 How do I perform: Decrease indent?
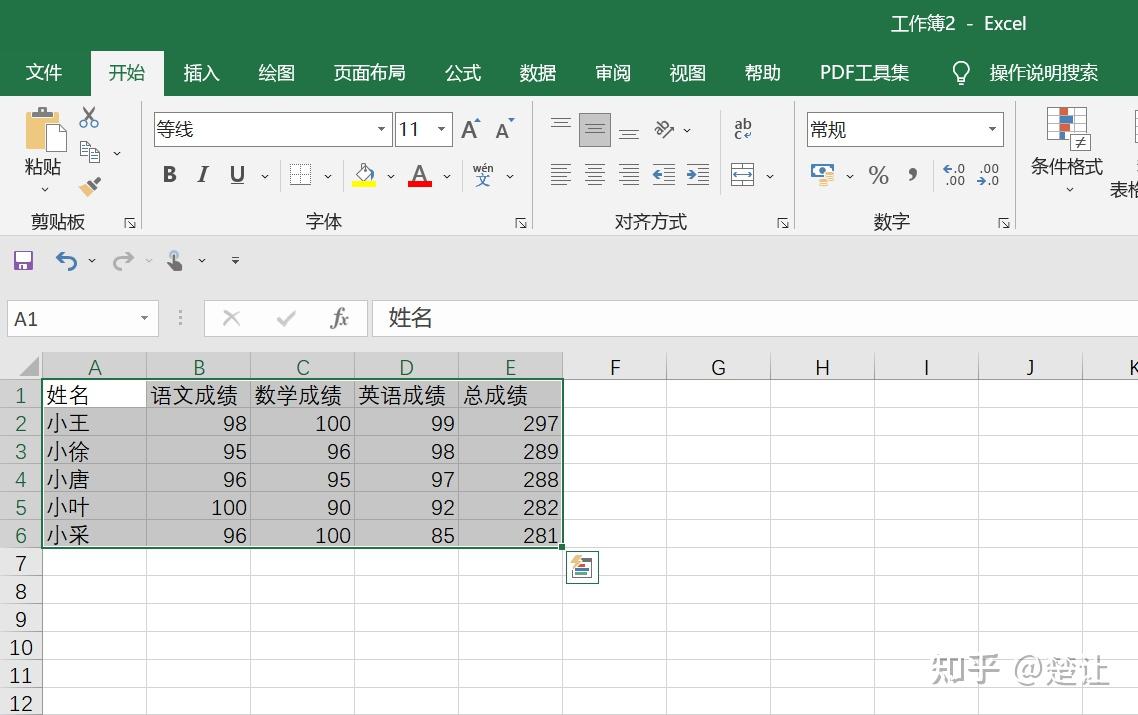[x=663, y=175]
